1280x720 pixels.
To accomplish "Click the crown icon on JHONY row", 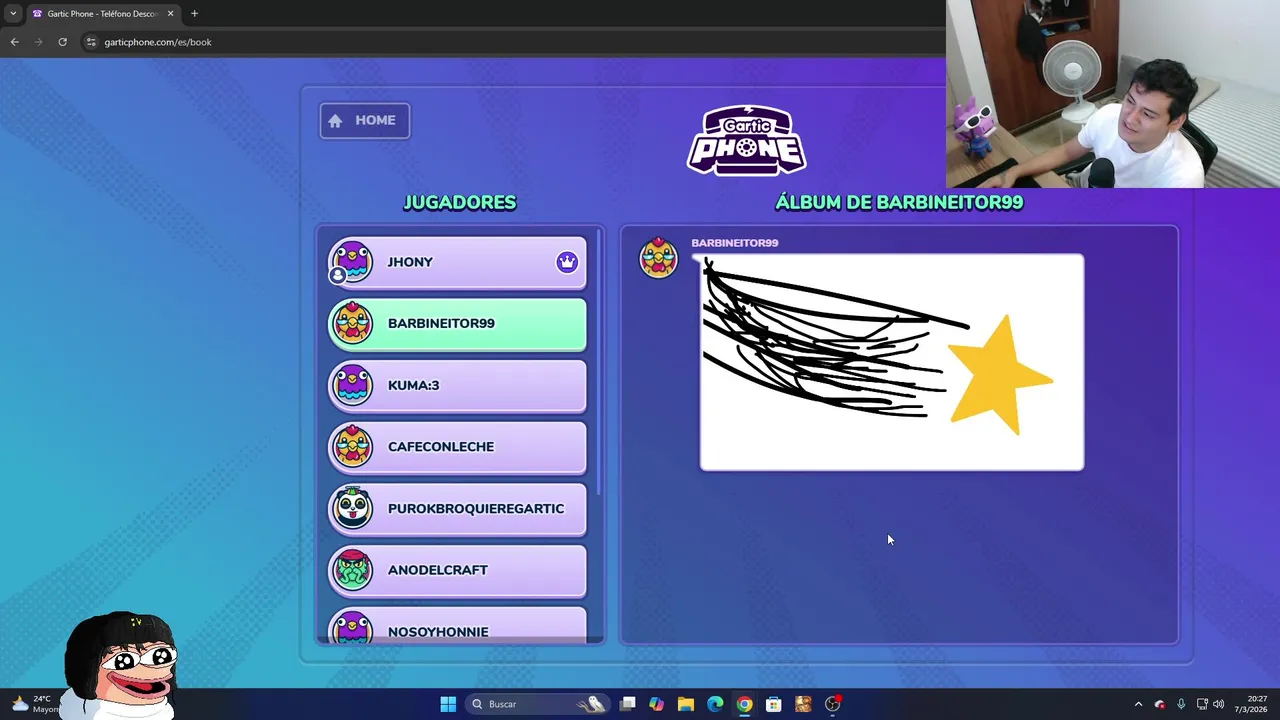I will [567, 262].
